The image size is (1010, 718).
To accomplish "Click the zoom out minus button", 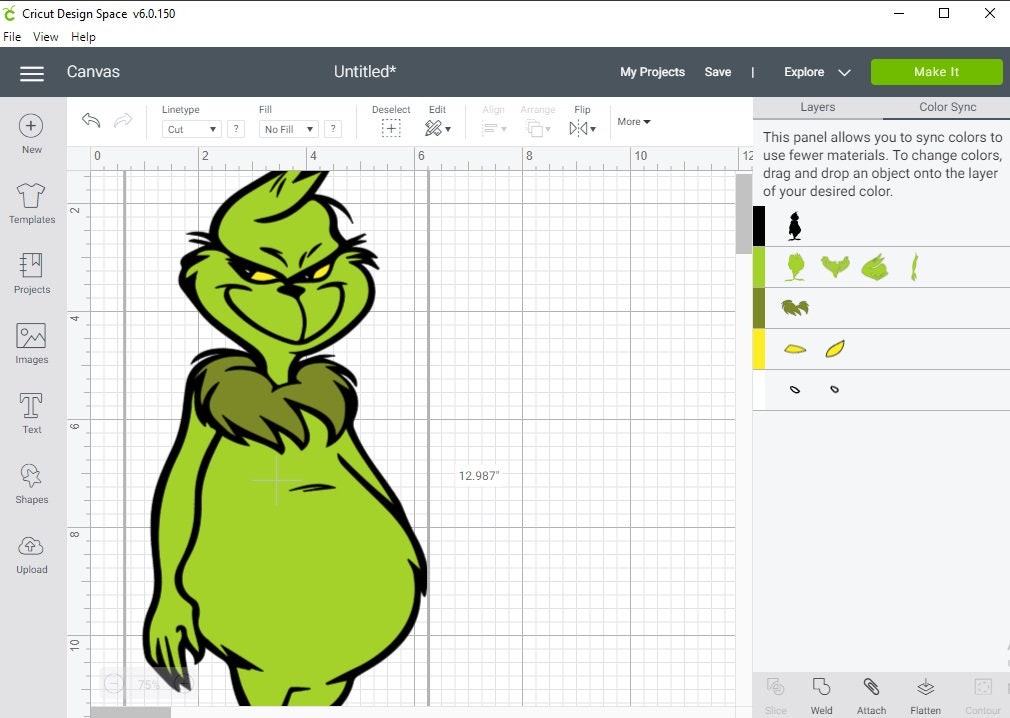I will (113, 683).
